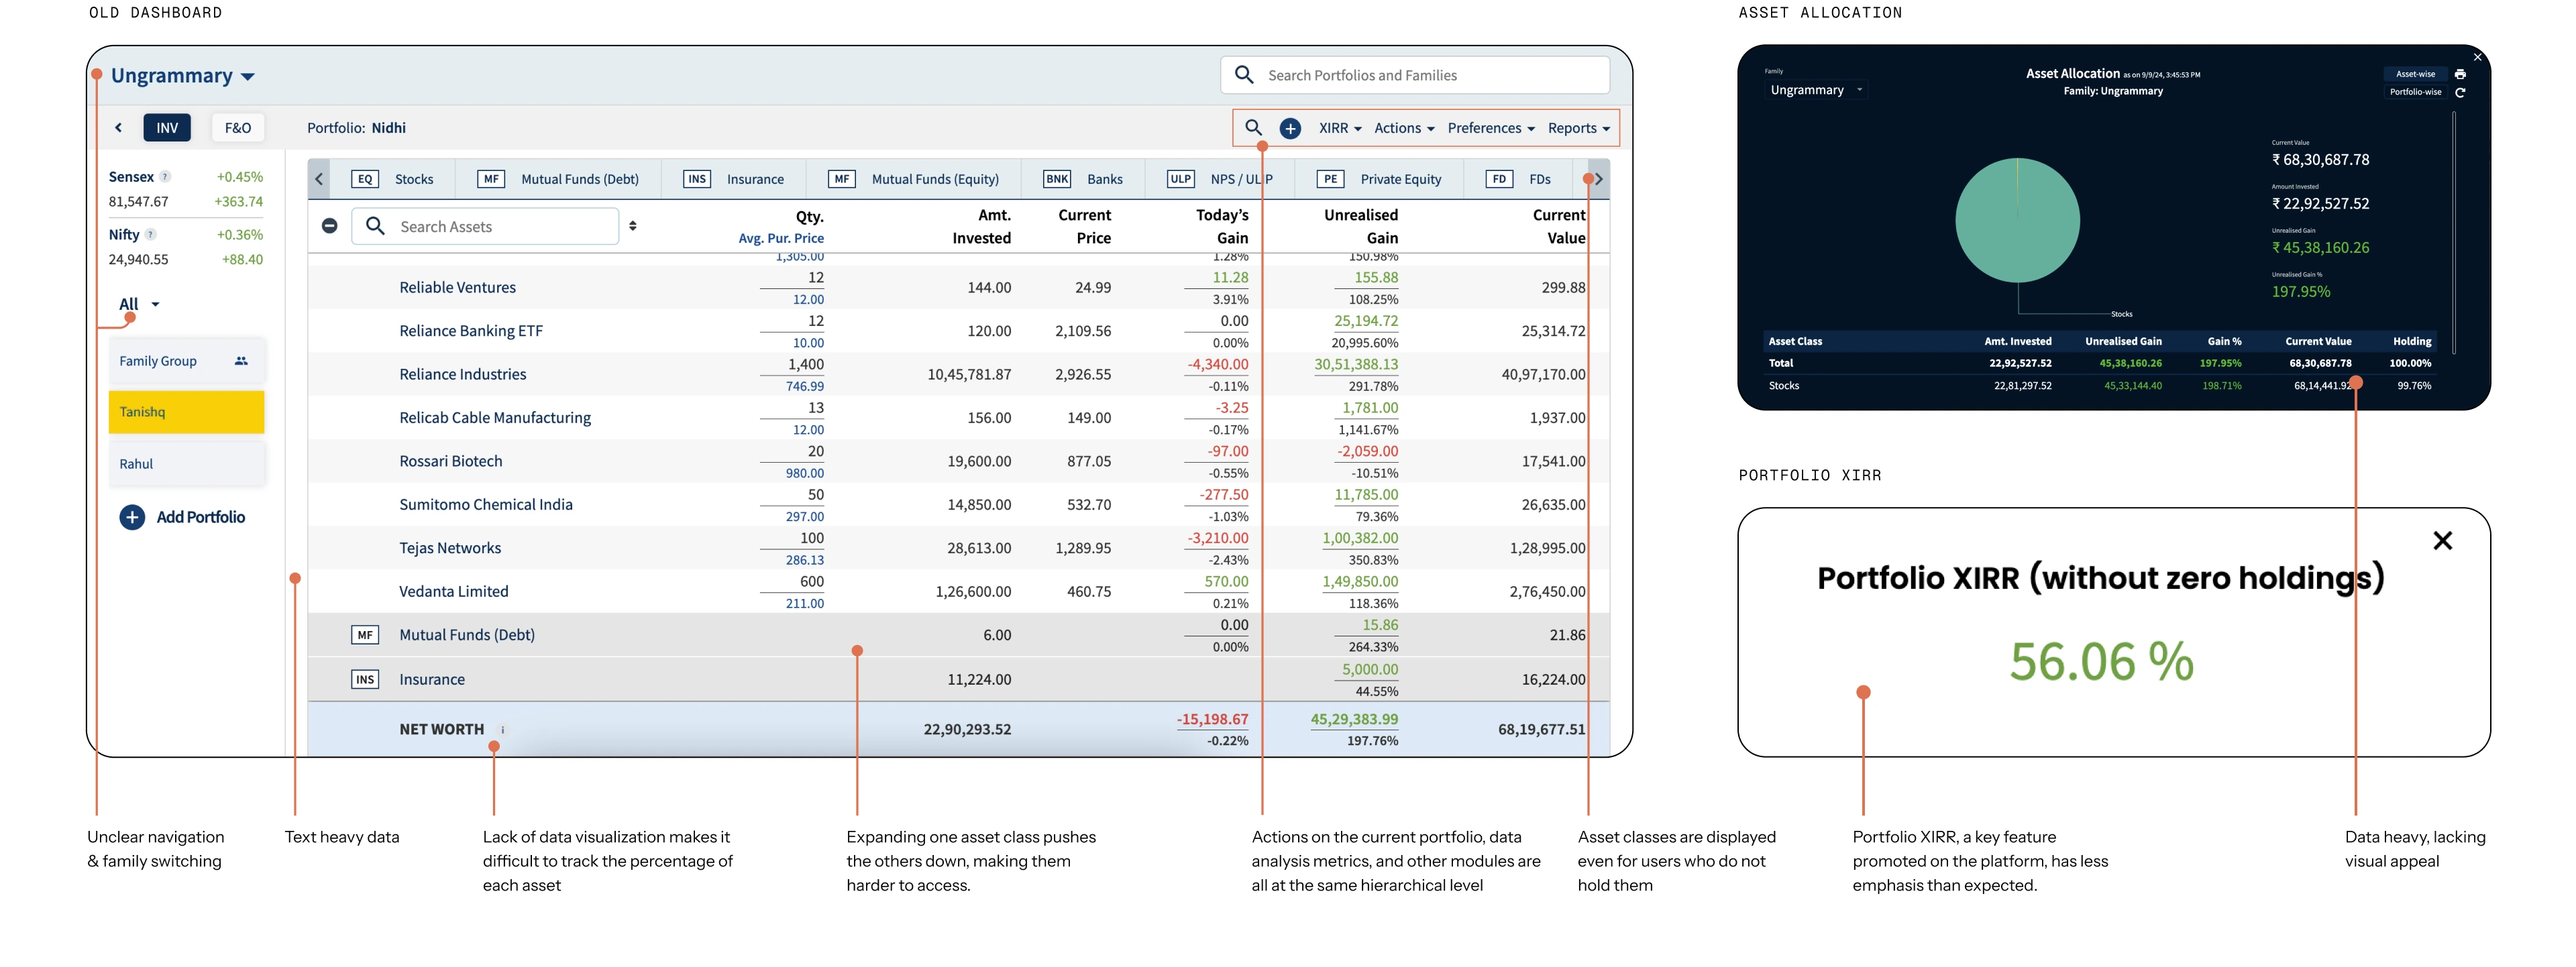The height and width of the screenshot is (967, 2576).
Task: Open the Ungrammary family dropdown in header
Action: tap(183, 76)
